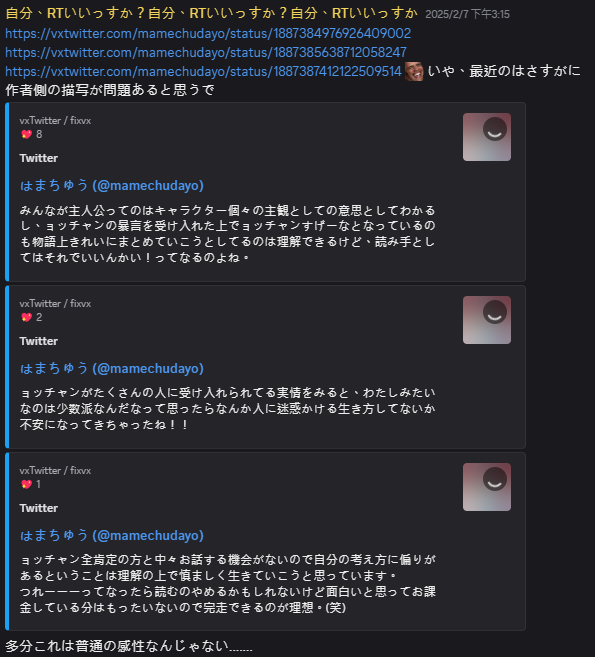The height and width of the screenshot is (657, 595).
Task: Open the second embed's profile thumbnail
Action: (x=486, y=320)
